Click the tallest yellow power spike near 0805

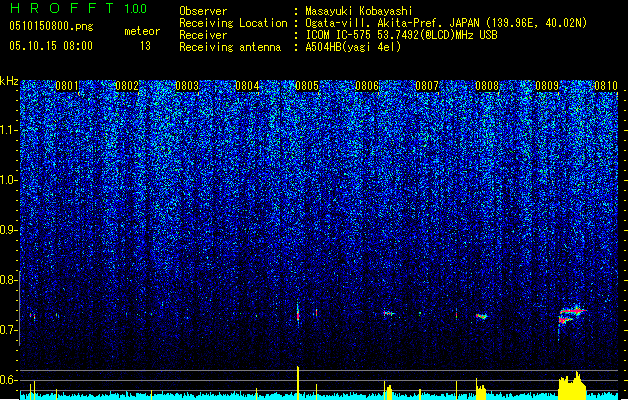coord(298,382)
